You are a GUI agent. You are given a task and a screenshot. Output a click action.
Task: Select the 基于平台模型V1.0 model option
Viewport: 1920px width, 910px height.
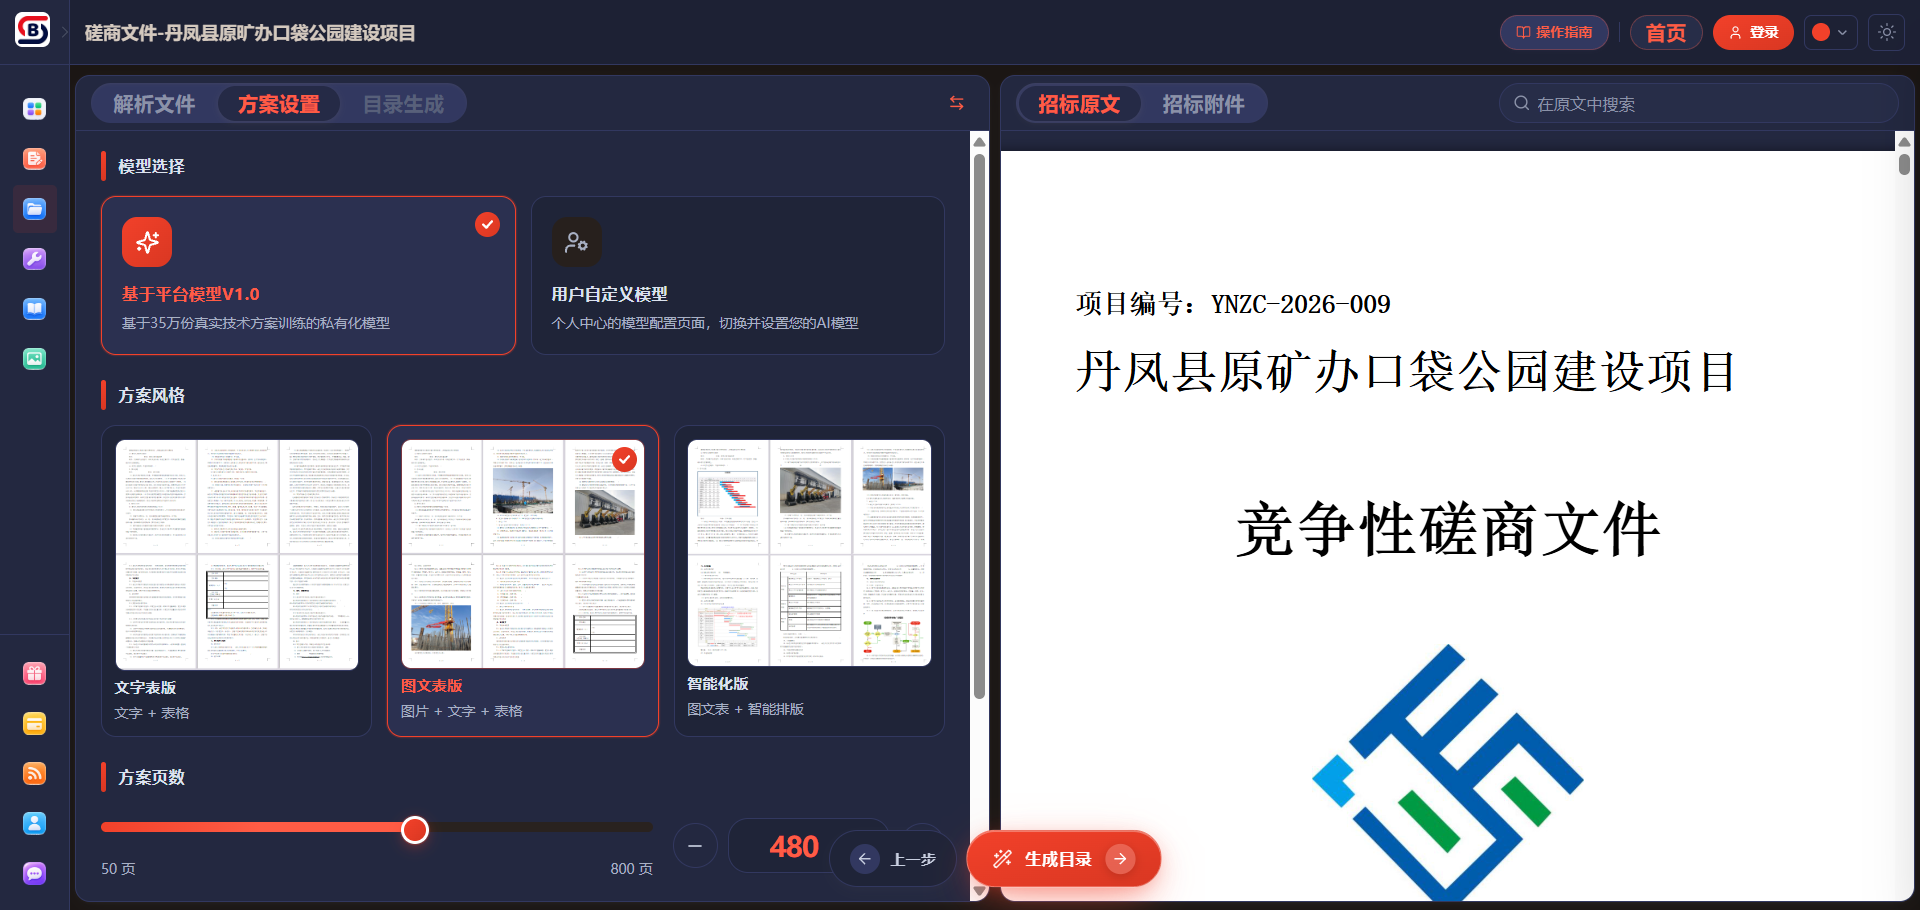[308, 275]
